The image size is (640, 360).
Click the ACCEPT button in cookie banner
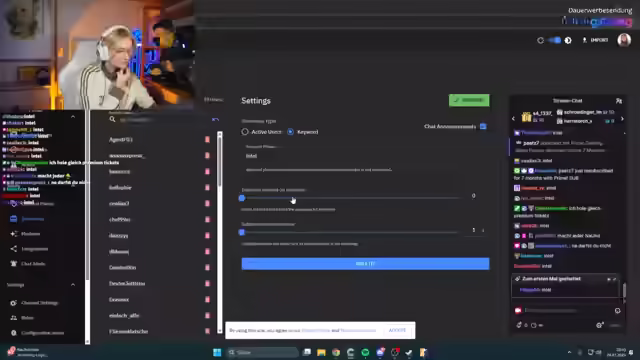pos(397,330)
